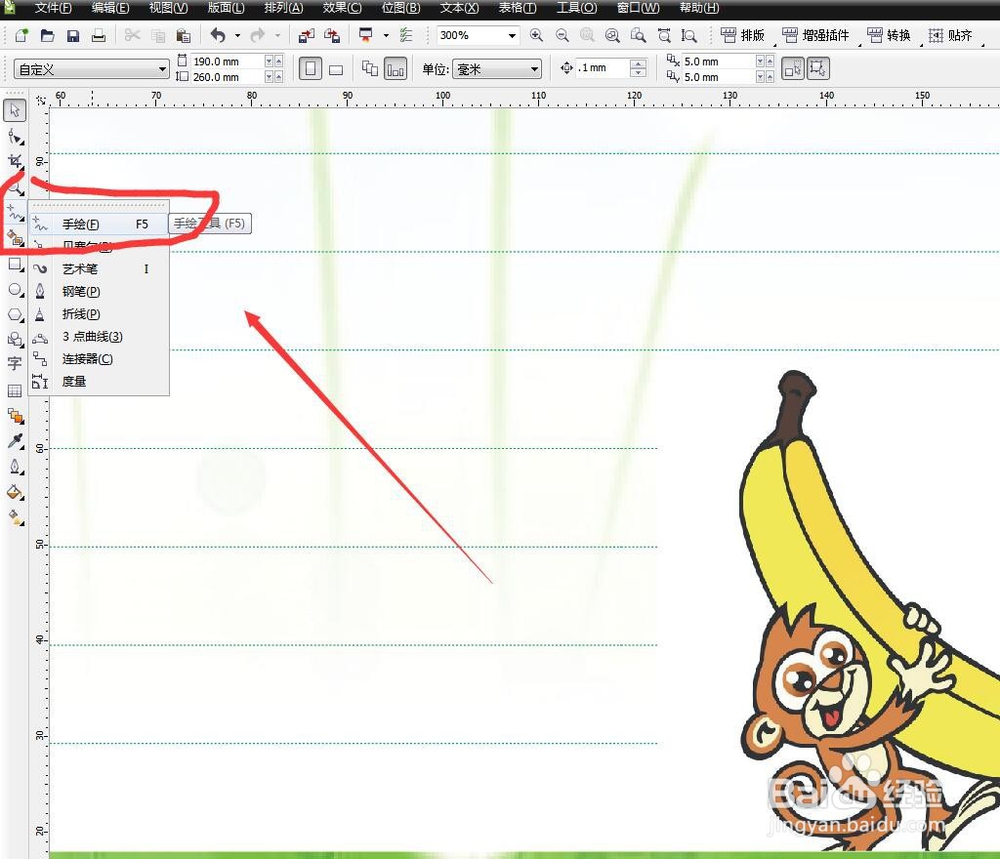Select the Ellipse tool in the toolbox
The image size is (1000, 859).
tap(15, 290)
